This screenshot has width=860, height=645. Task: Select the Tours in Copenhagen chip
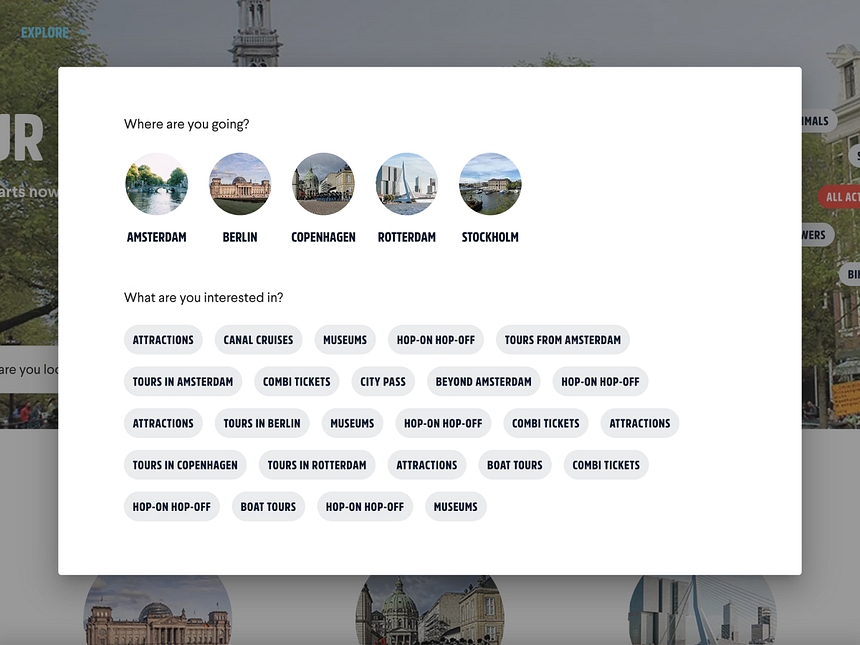[x=185, y=465]
